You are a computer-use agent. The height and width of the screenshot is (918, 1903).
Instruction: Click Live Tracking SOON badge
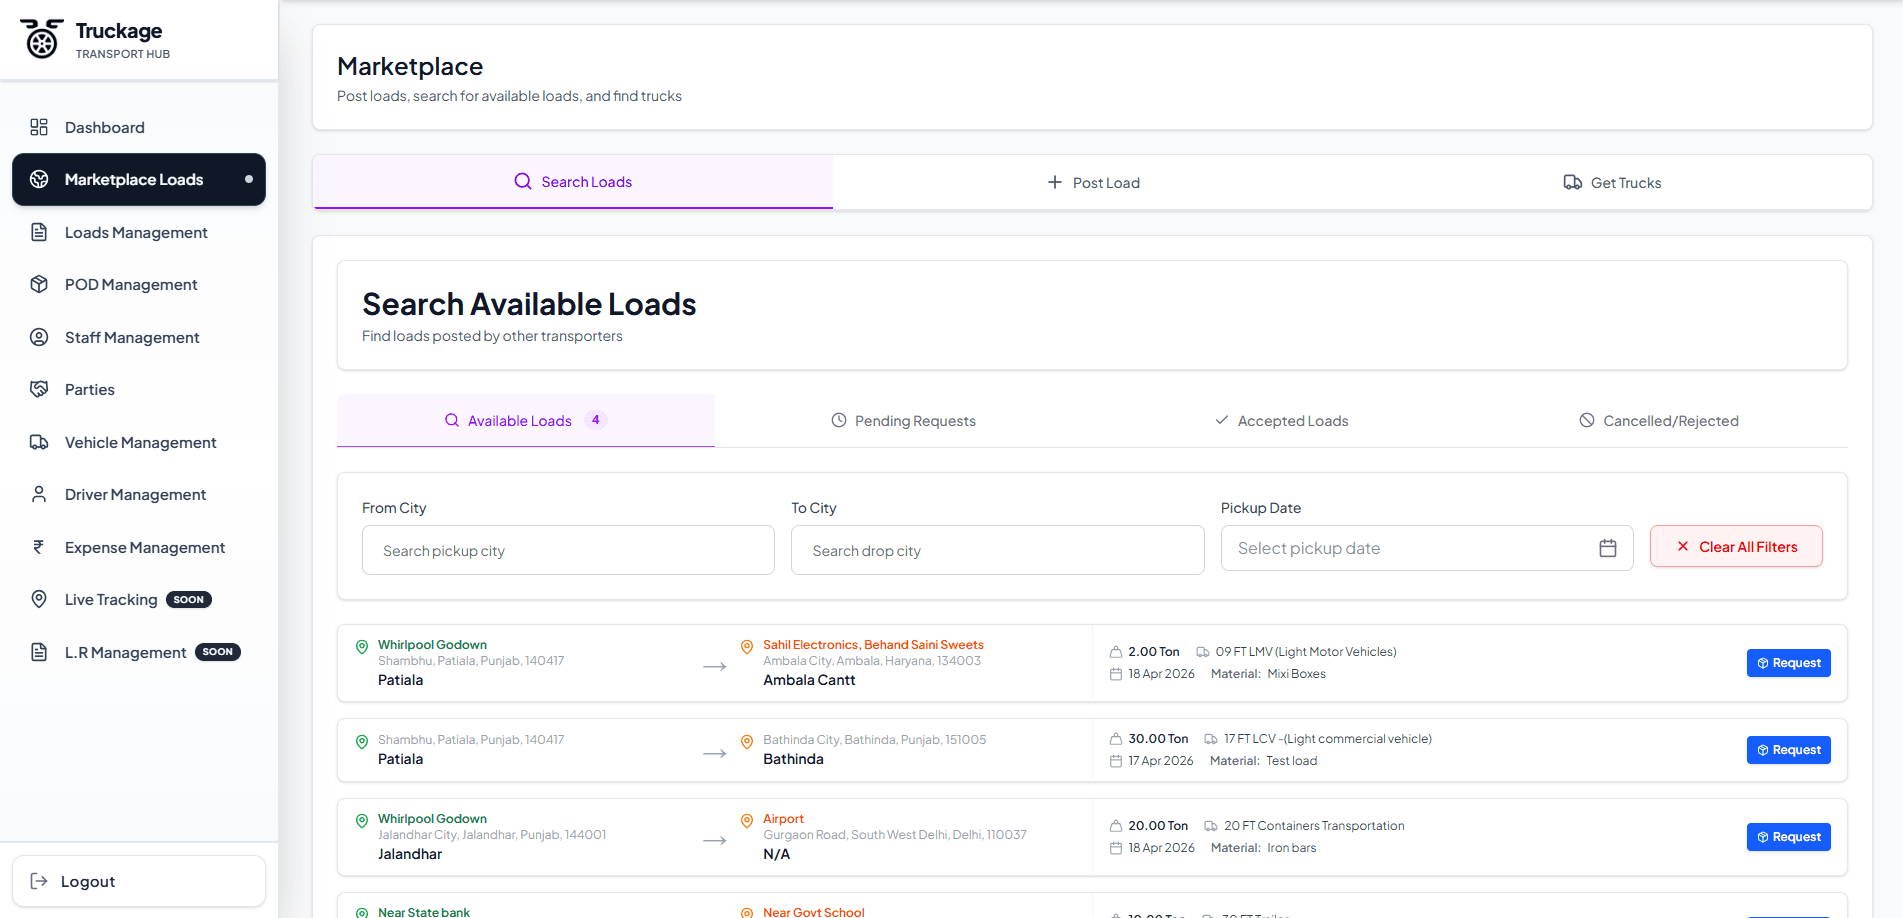click(x=189, y=600)
